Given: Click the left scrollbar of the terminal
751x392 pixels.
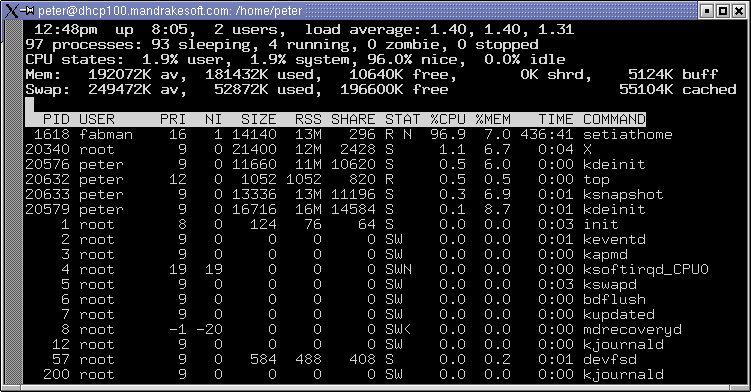Looking at the screenshot, I should pos(14,201).
